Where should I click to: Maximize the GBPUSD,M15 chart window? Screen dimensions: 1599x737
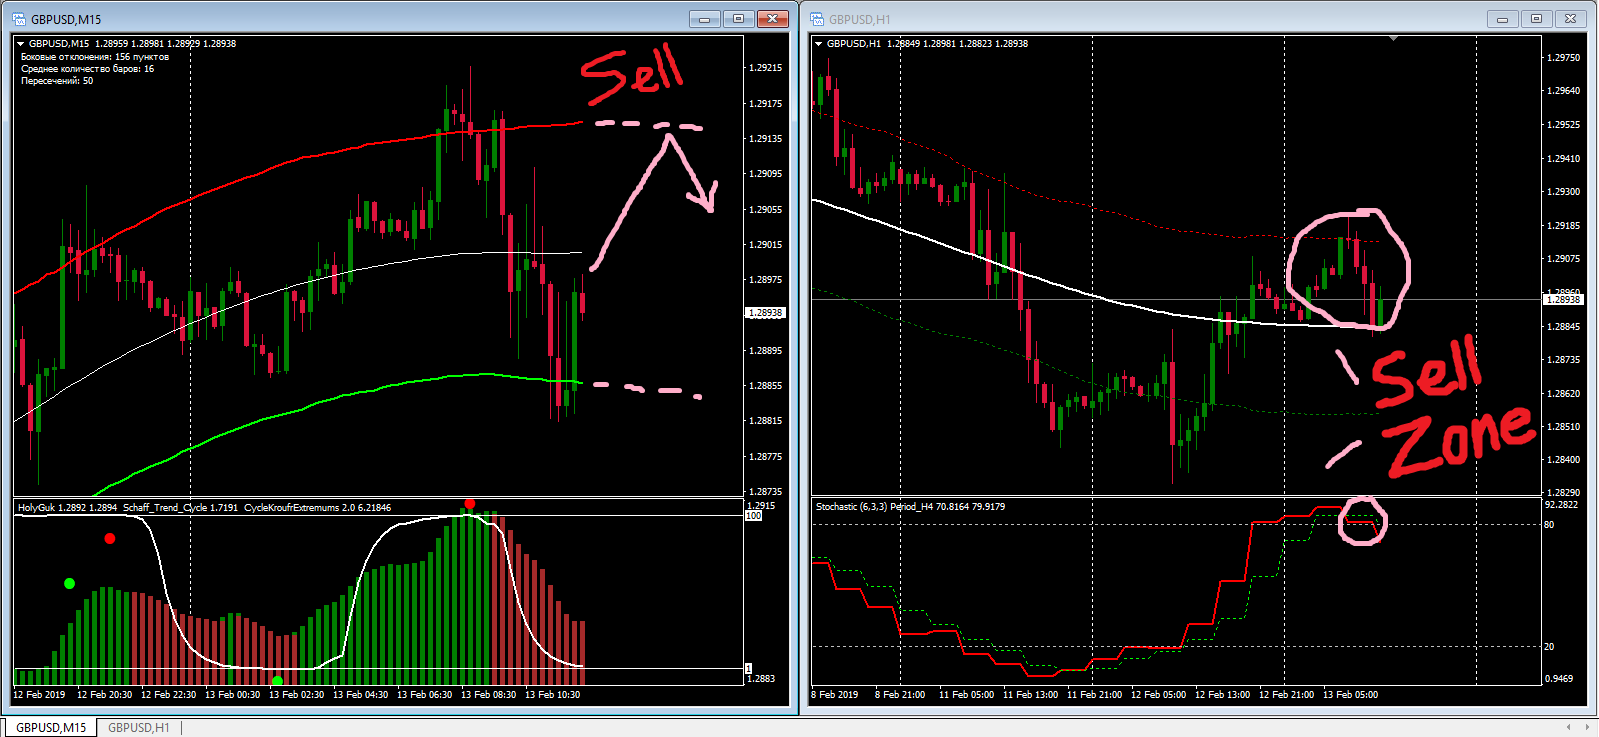coord(739,19)
